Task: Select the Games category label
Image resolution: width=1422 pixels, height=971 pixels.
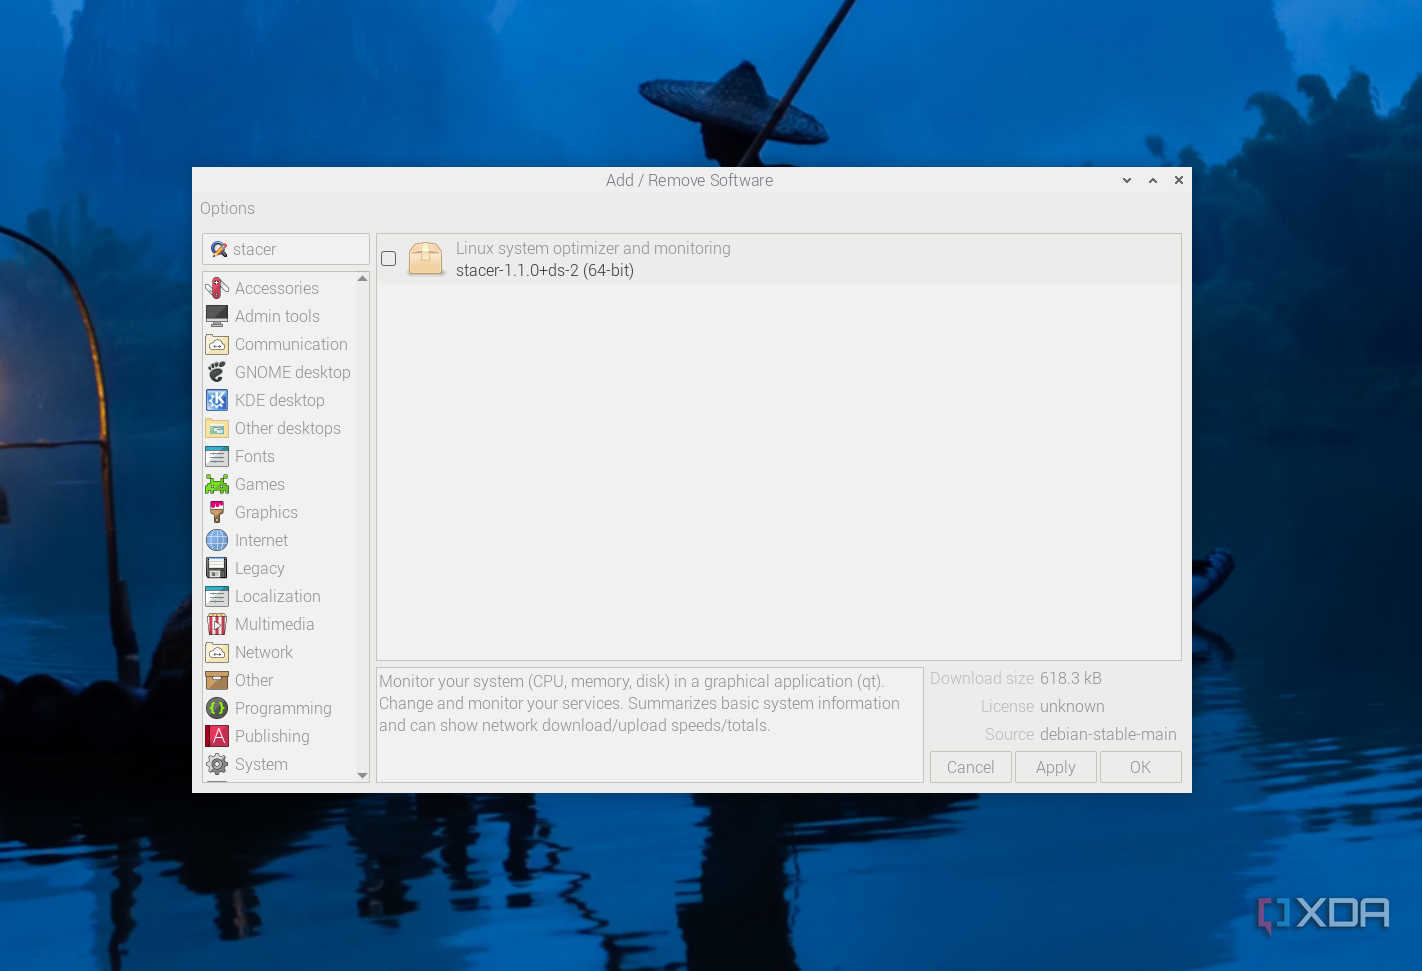Action: (260, 484)
